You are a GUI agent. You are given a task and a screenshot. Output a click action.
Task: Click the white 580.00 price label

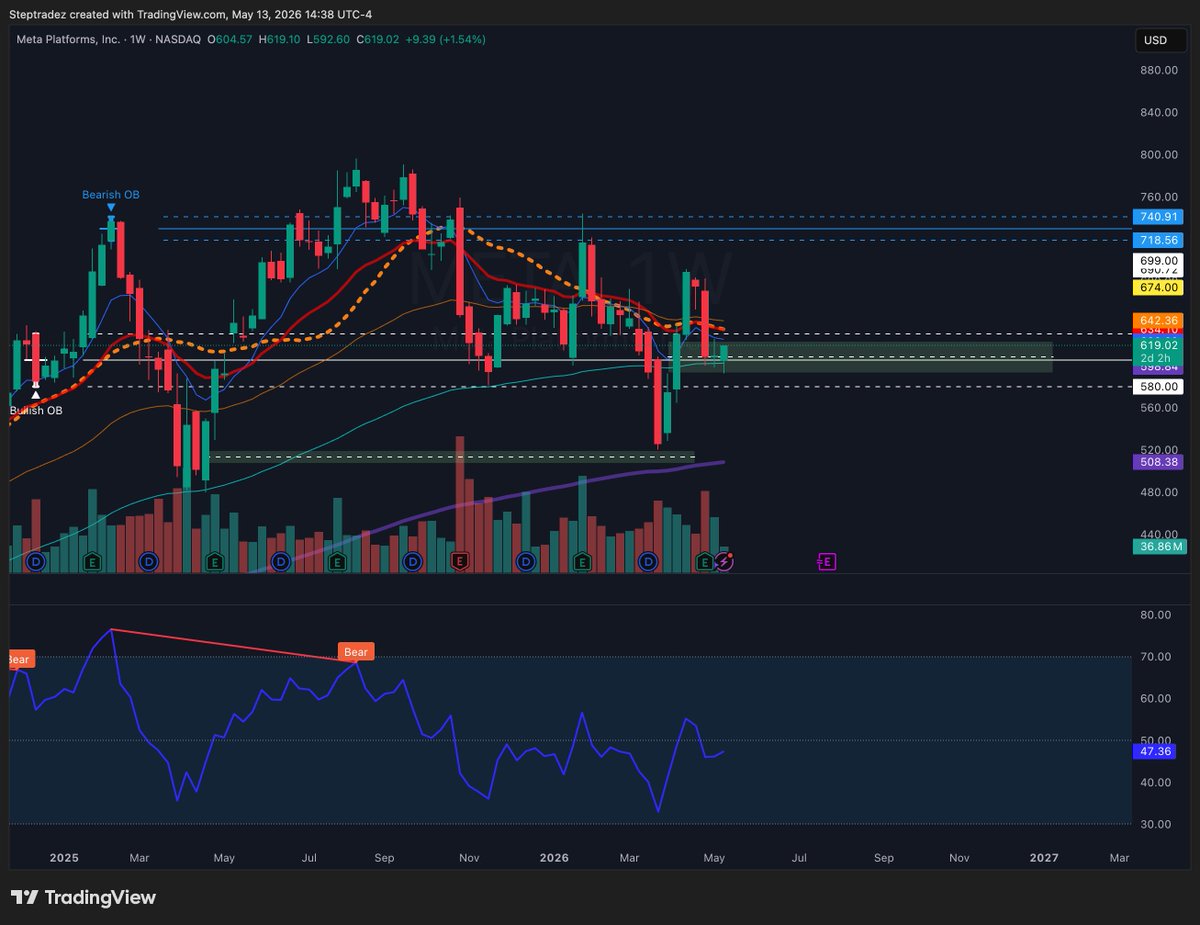[1159, 386]
